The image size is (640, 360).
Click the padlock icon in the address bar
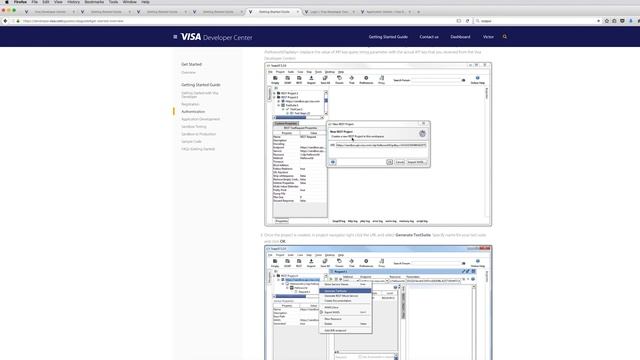(18, 21)
